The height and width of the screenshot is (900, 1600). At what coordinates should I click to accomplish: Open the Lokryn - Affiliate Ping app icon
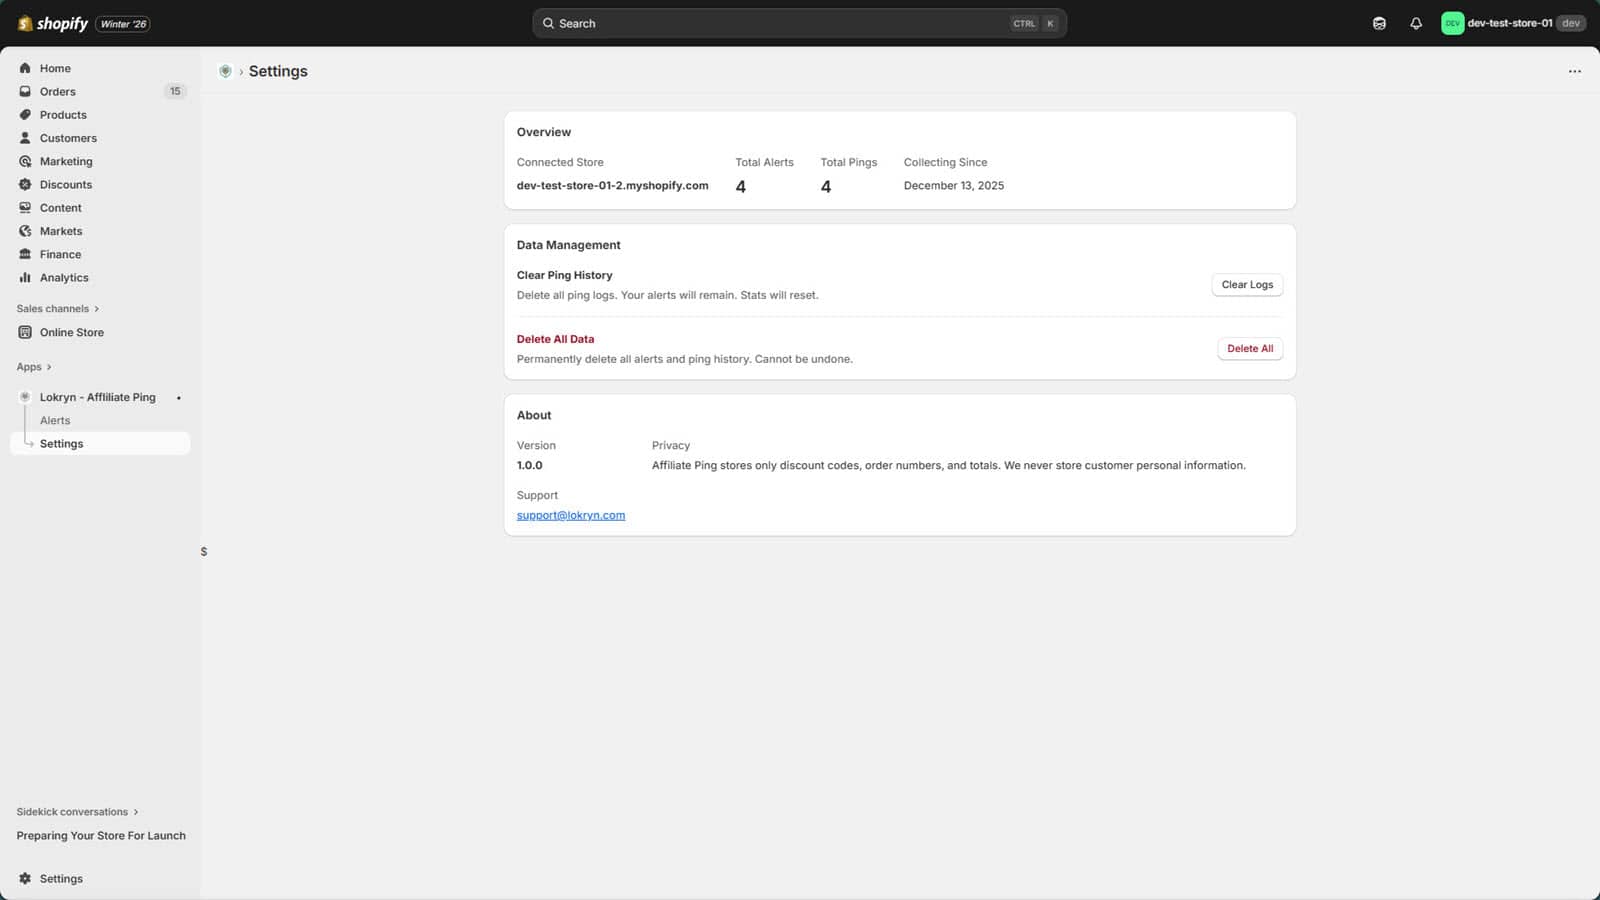pyautogui.click(x=23, y=397)
